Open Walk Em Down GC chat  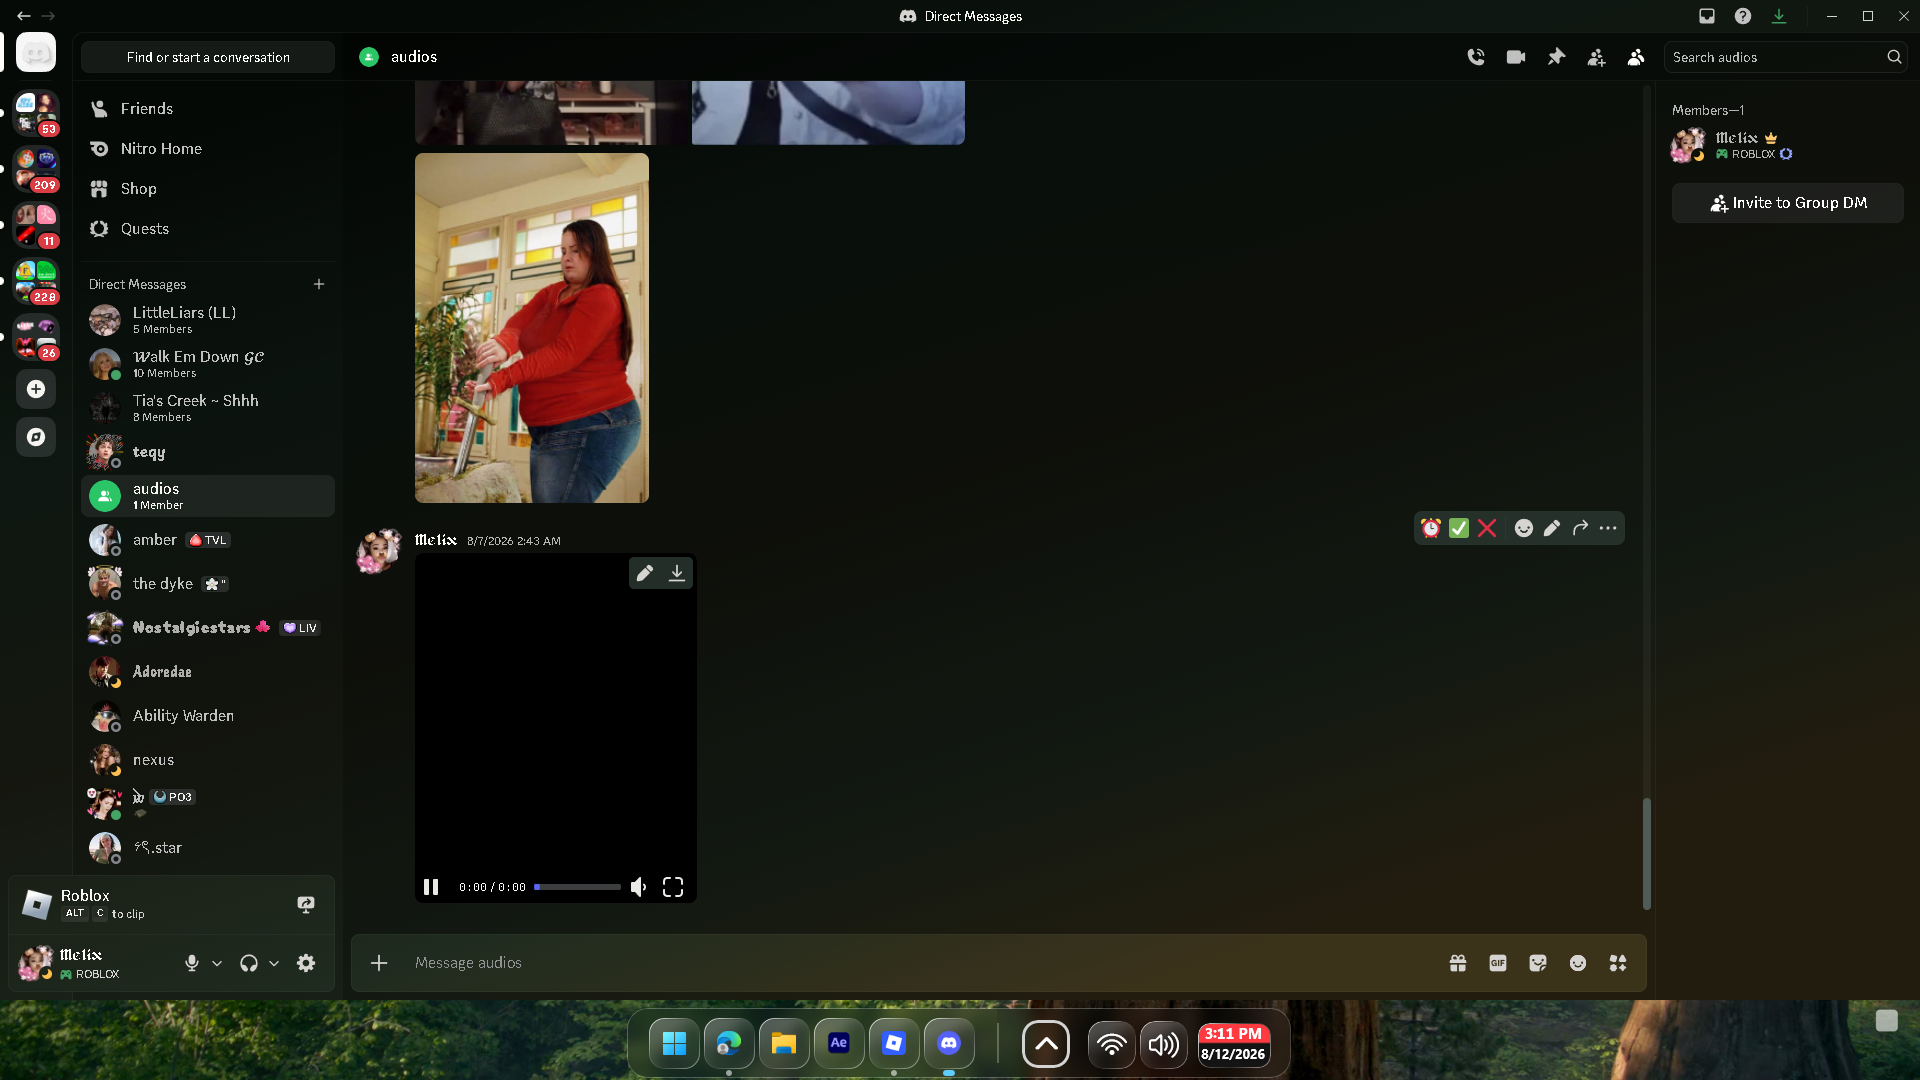pos(208,364)
